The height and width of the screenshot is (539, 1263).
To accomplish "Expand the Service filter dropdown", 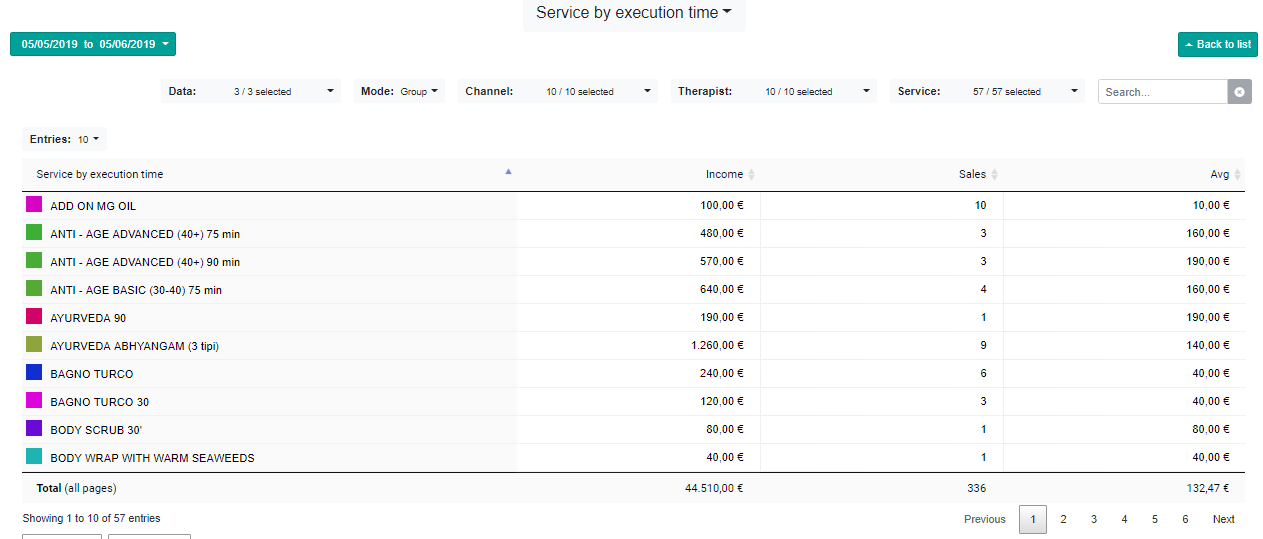I will click(x=988, y=92).
